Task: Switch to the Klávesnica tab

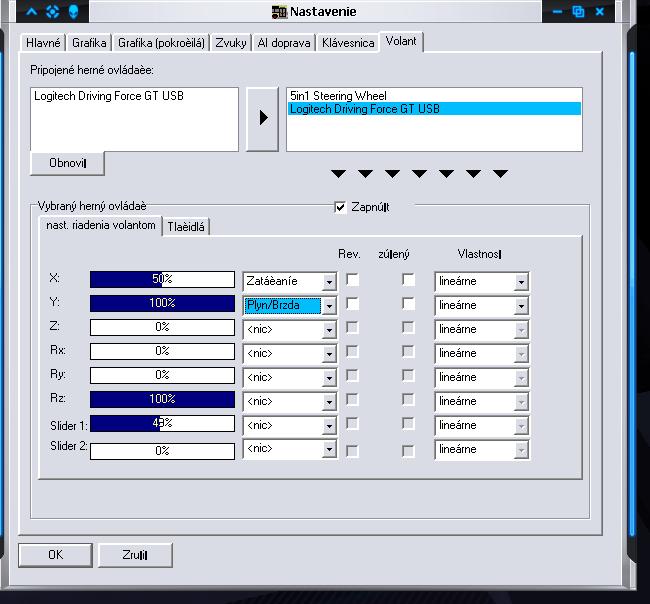Action: [348, 43]
